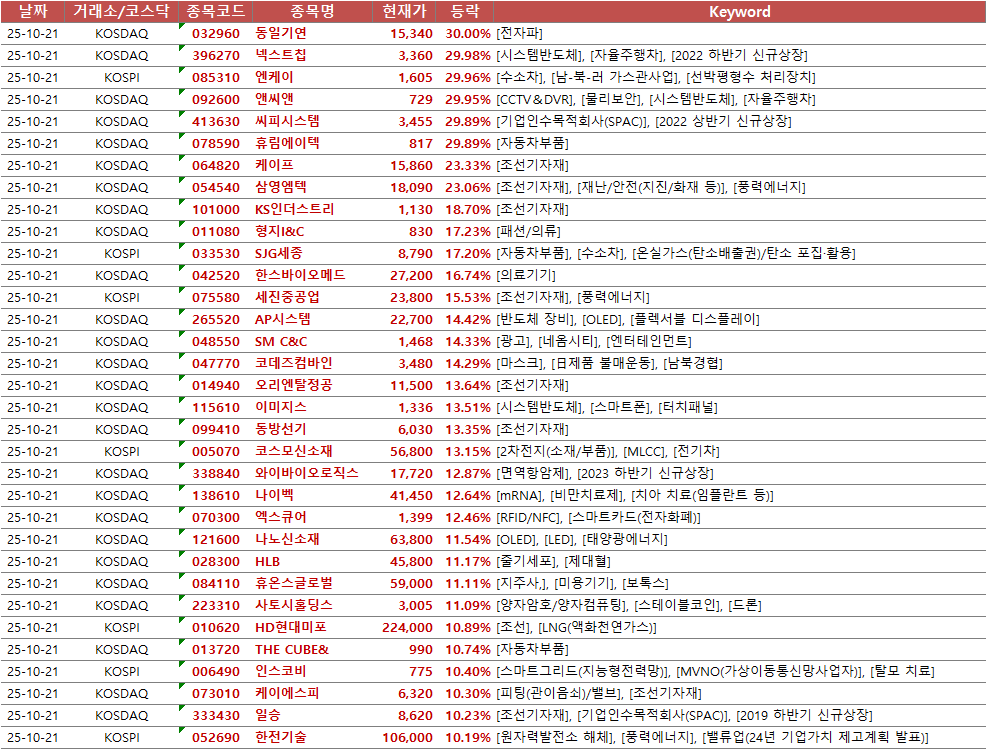Click the stock name 씨피시스템
This screenshot has height=749, width=986.
pos(287,121)
